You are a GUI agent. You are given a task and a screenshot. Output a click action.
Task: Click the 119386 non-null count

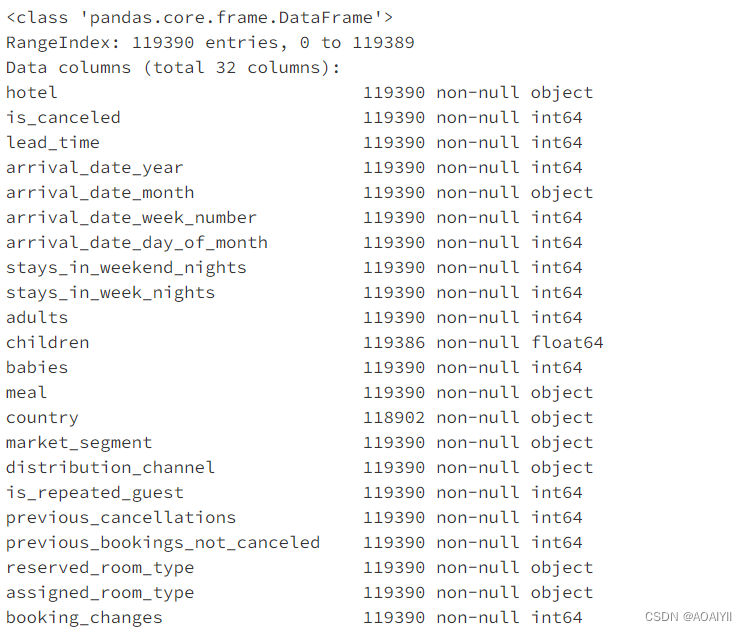(x=394, y=342)
